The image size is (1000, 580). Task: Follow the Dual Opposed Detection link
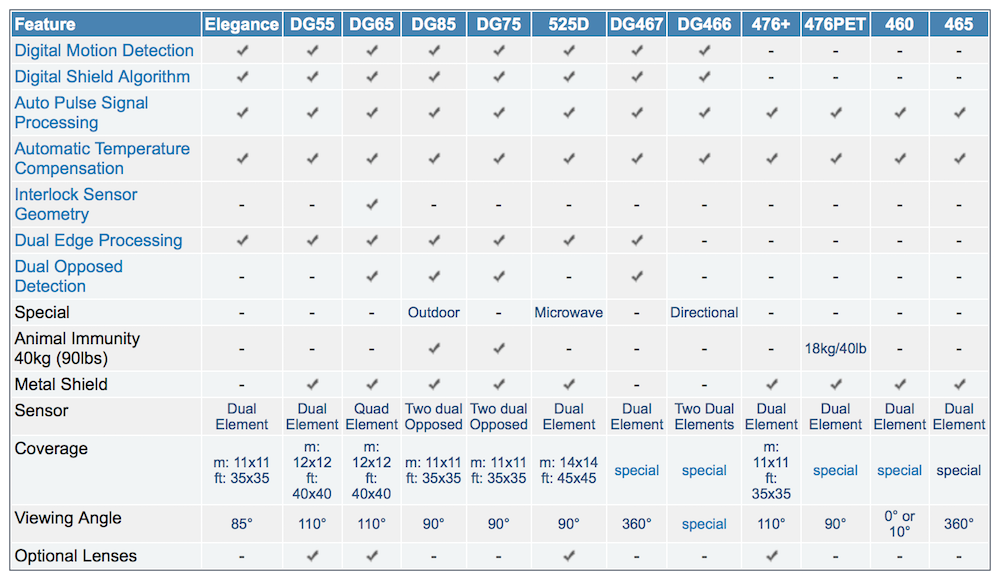click(x=68, y=276)
